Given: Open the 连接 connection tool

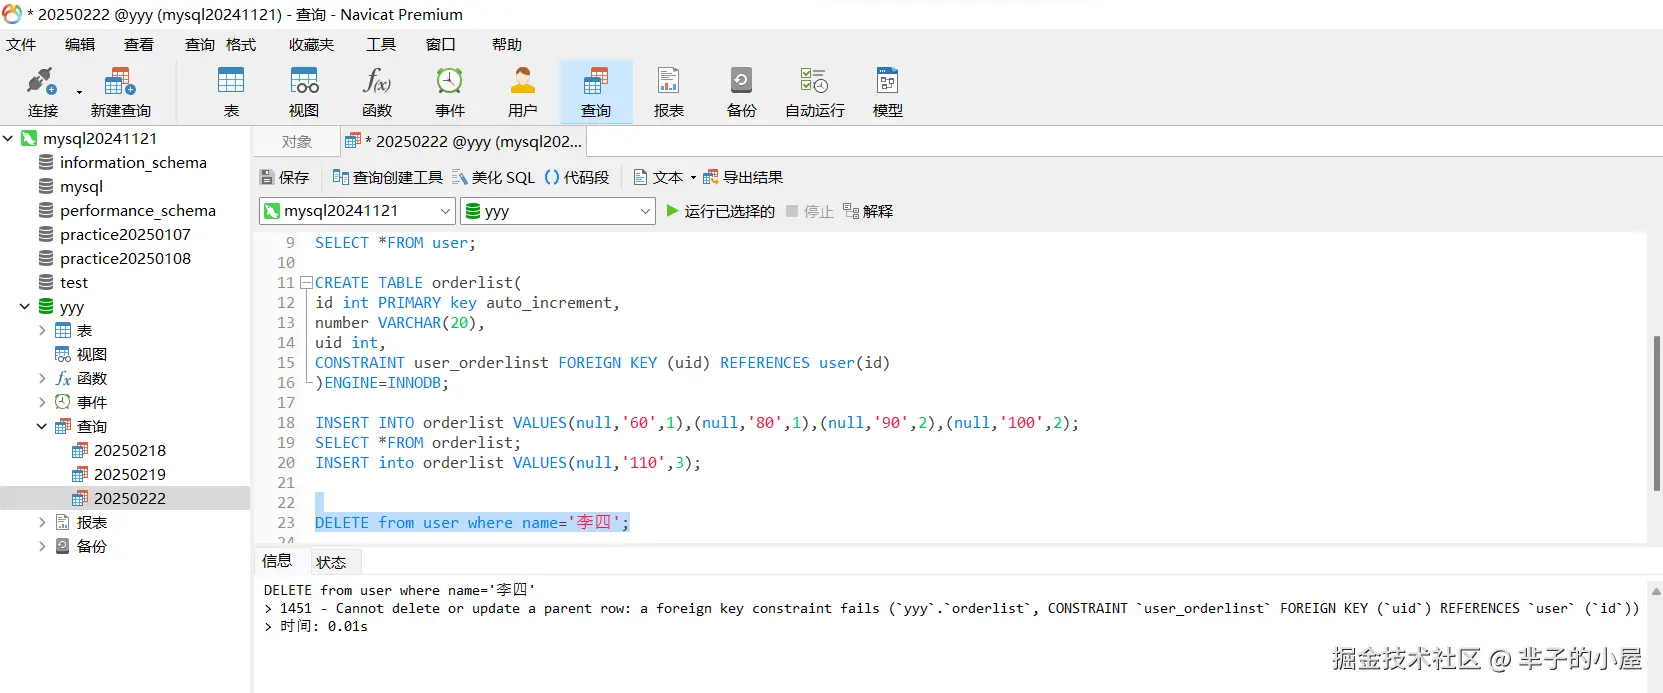Looking at the screenshot, I should tap(42, 92).
